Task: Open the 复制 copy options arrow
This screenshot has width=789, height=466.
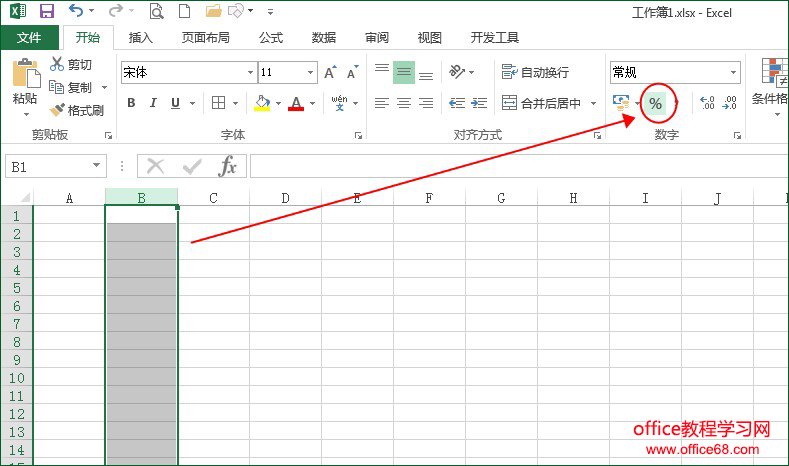Action: (x=104, y=88)
